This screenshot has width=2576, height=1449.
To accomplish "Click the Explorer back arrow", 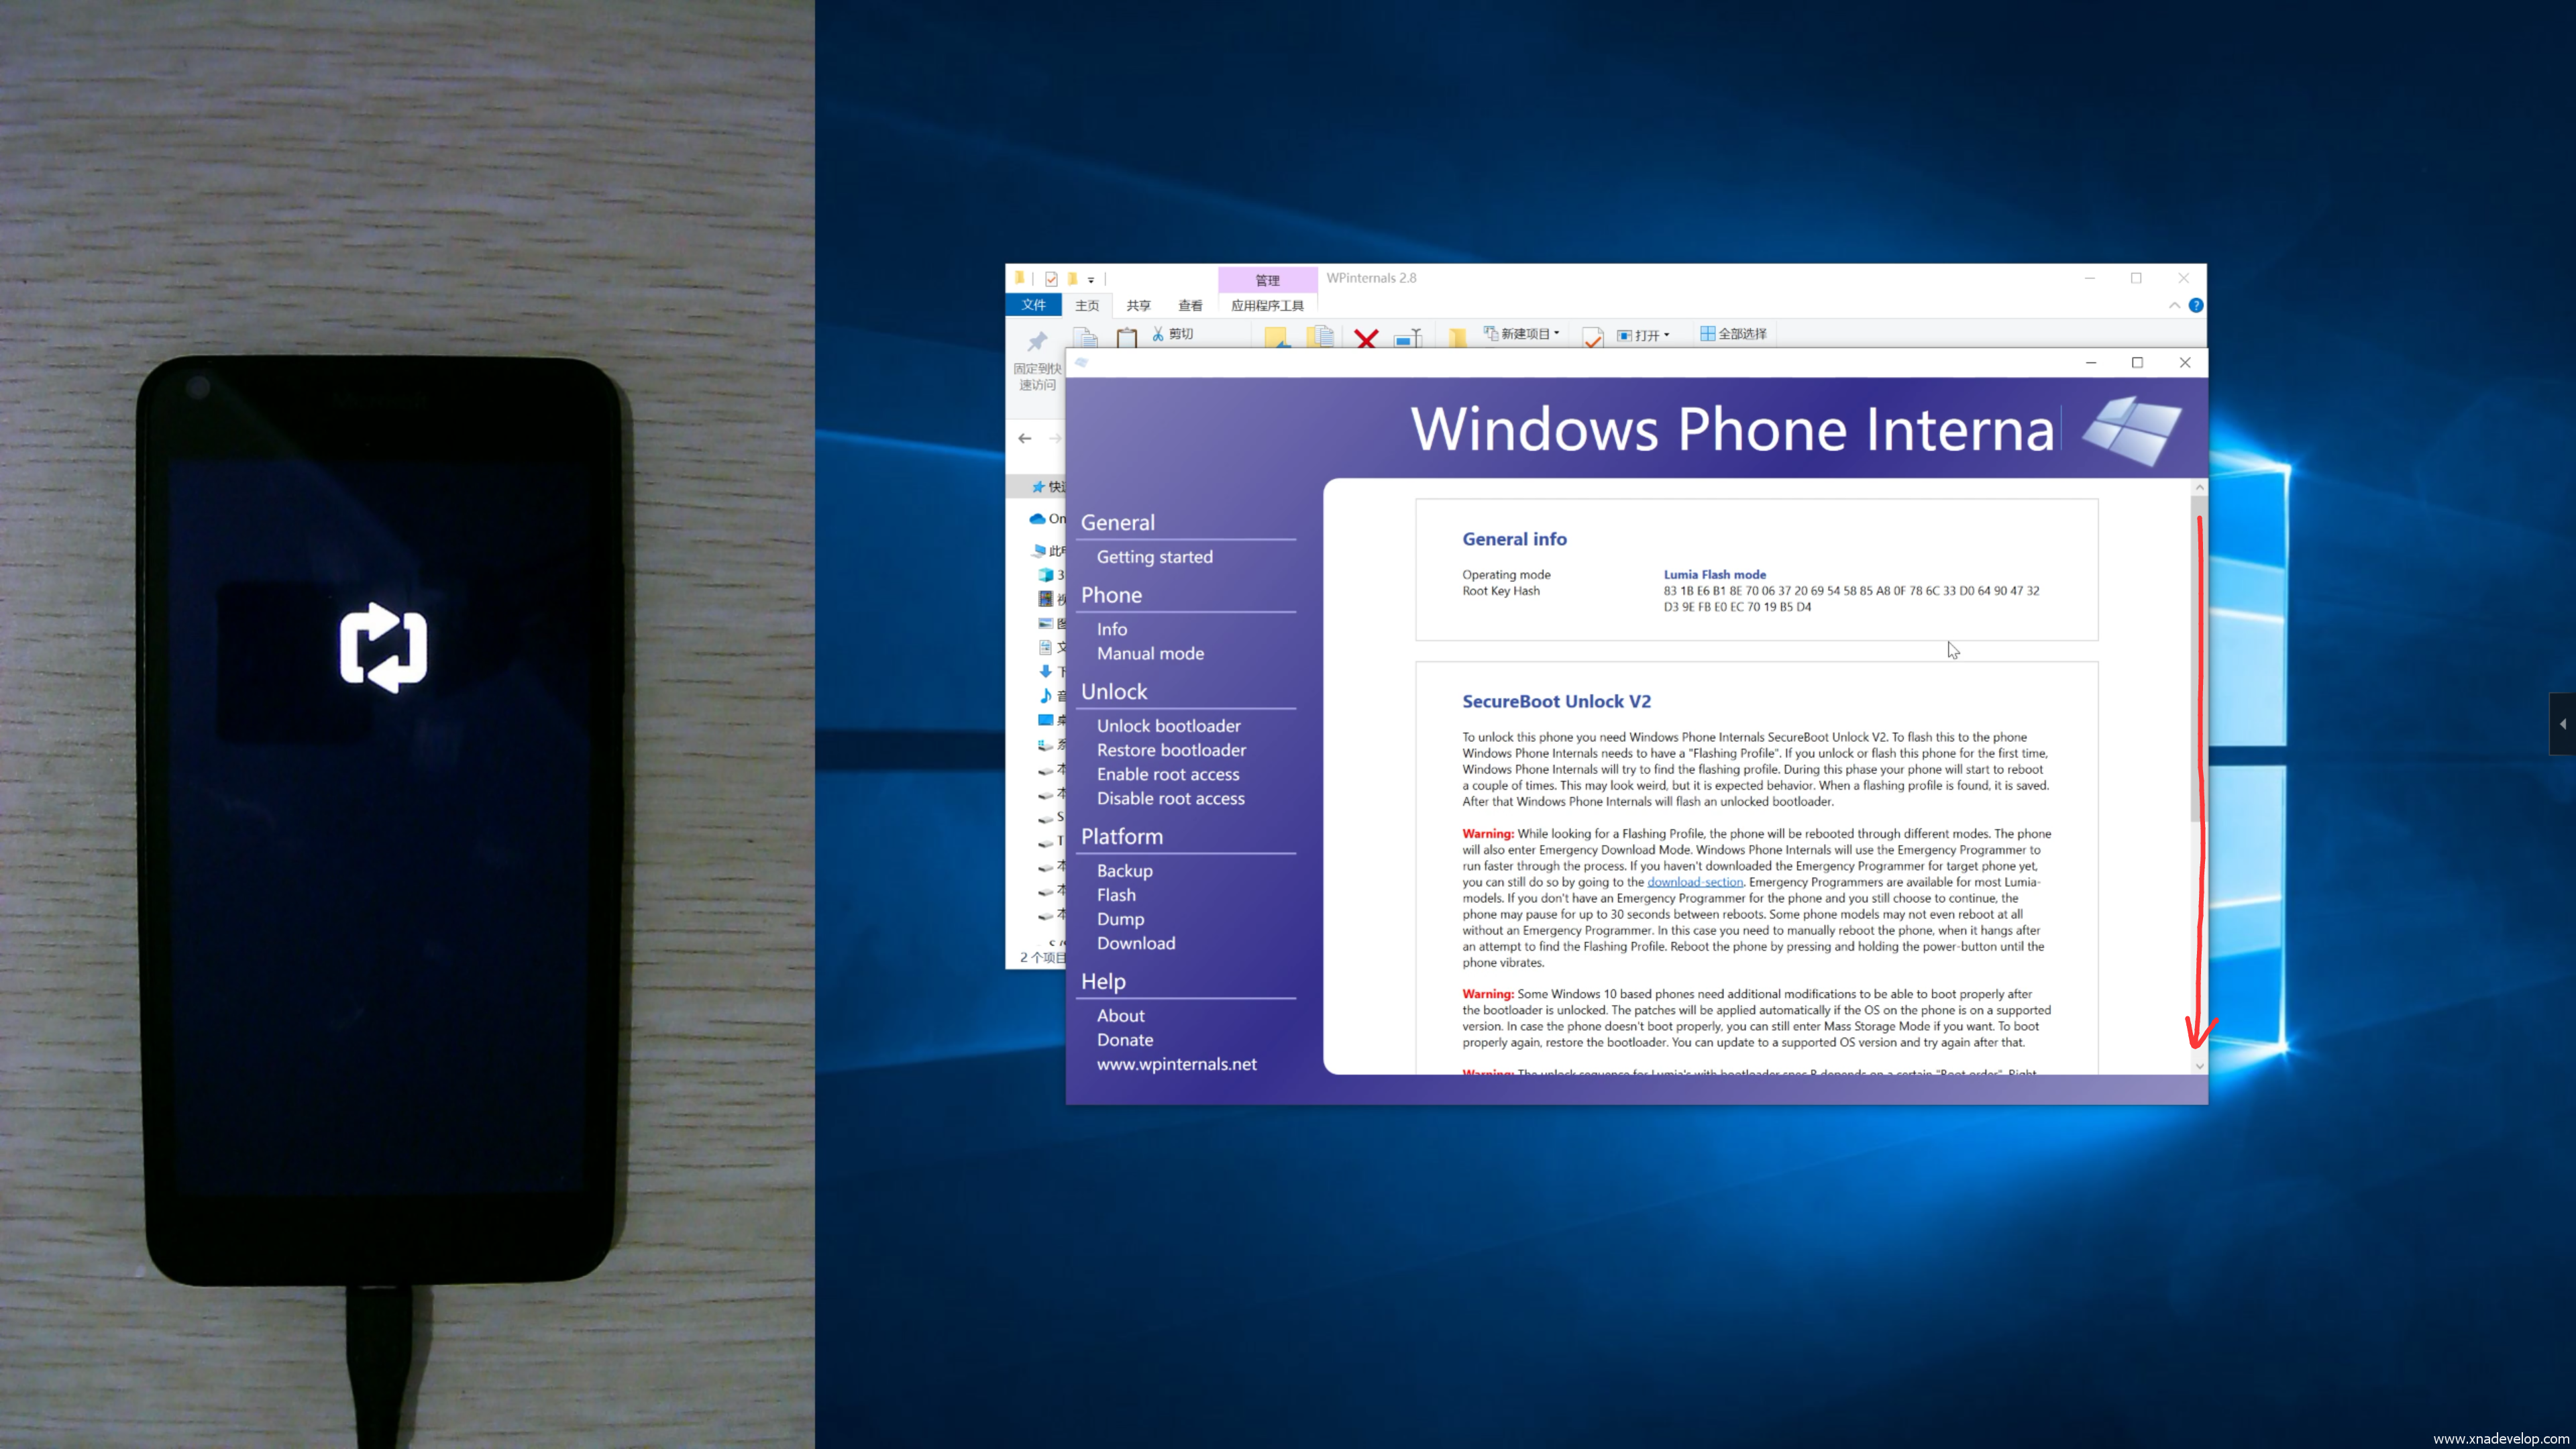I will pos(1025,438).
